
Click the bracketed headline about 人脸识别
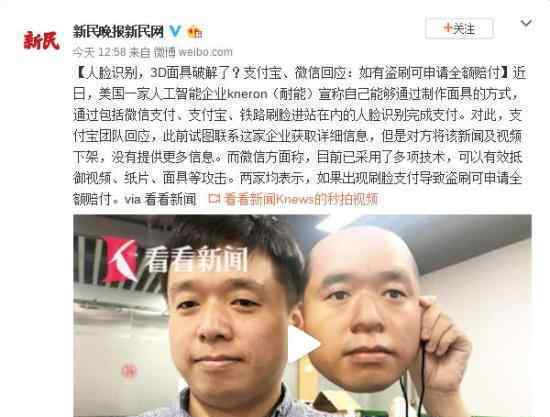[292, 73]
